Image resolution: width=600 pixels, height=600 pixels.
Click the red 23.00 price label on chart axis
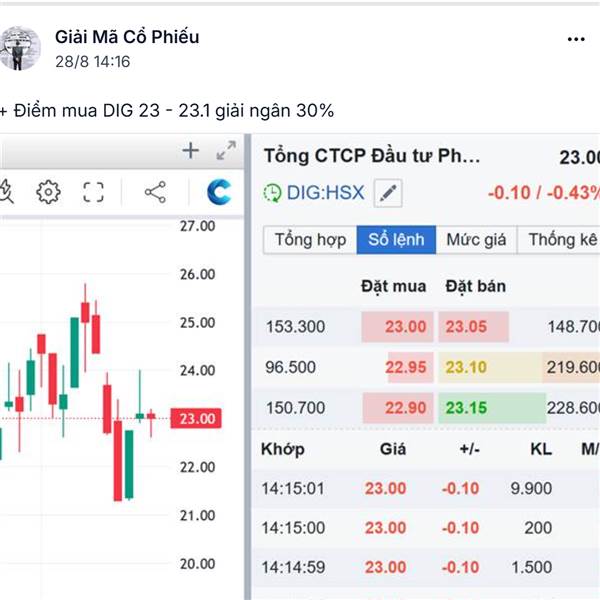click(196, 418)
